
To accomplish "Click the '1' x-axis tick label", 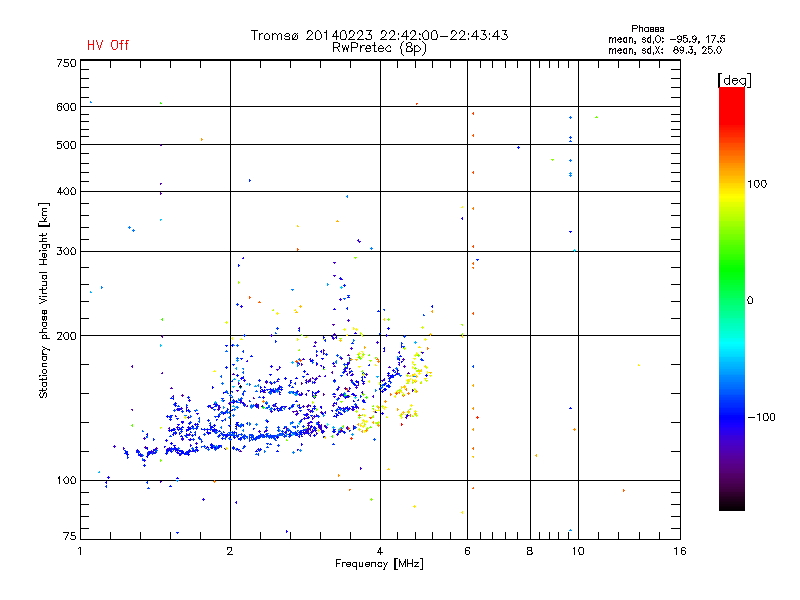I will tap(80, 551).
